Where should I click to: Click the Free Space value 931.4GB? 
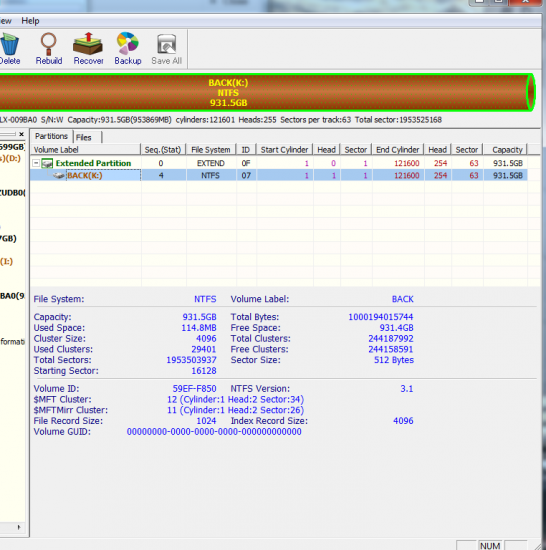(x=396, y=328)
